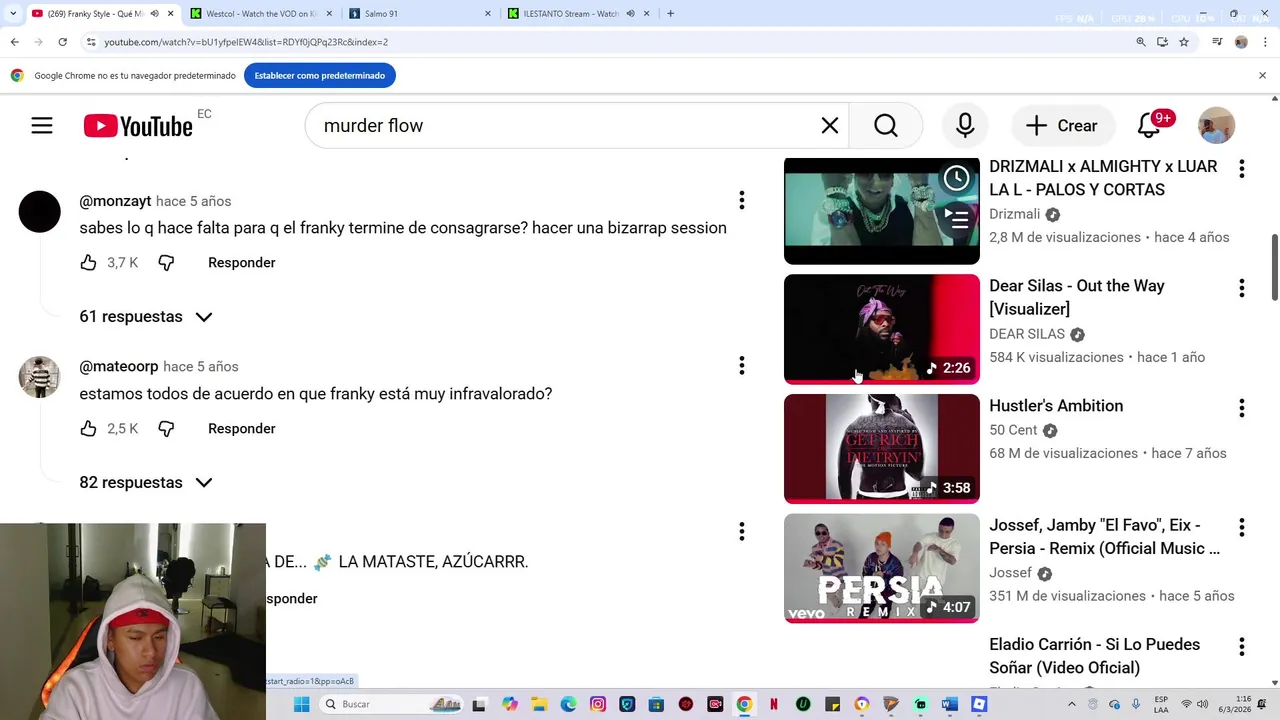The image size is (1280, 720).
Task: Switch to the ILESTANTO Stream tab
Action: (x=579, y=14)
